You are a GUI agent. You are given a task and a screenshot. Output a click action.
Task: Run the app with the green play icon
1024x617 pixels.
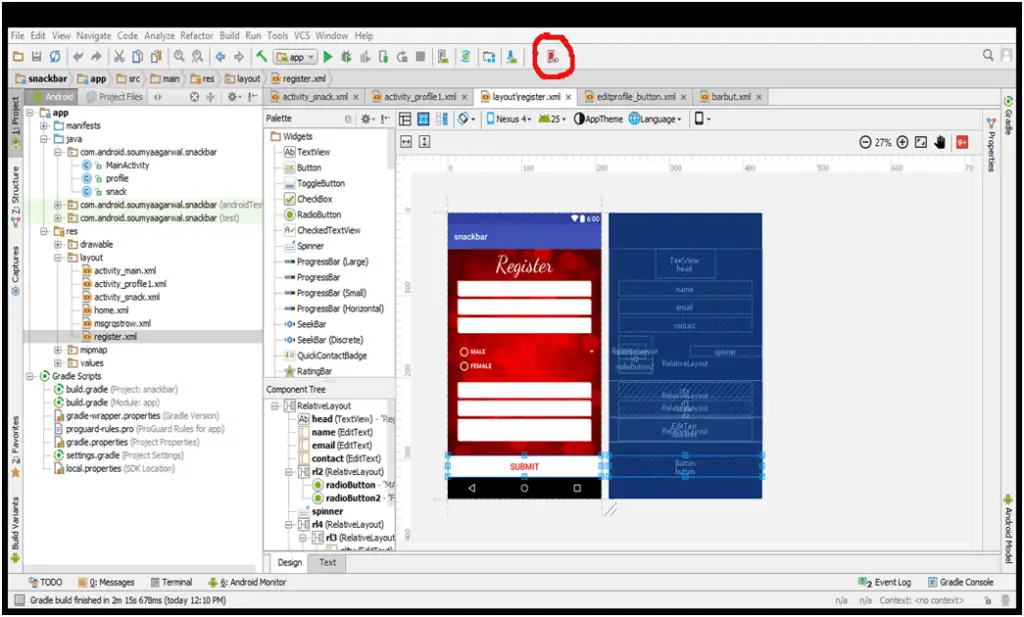point(327,56)
